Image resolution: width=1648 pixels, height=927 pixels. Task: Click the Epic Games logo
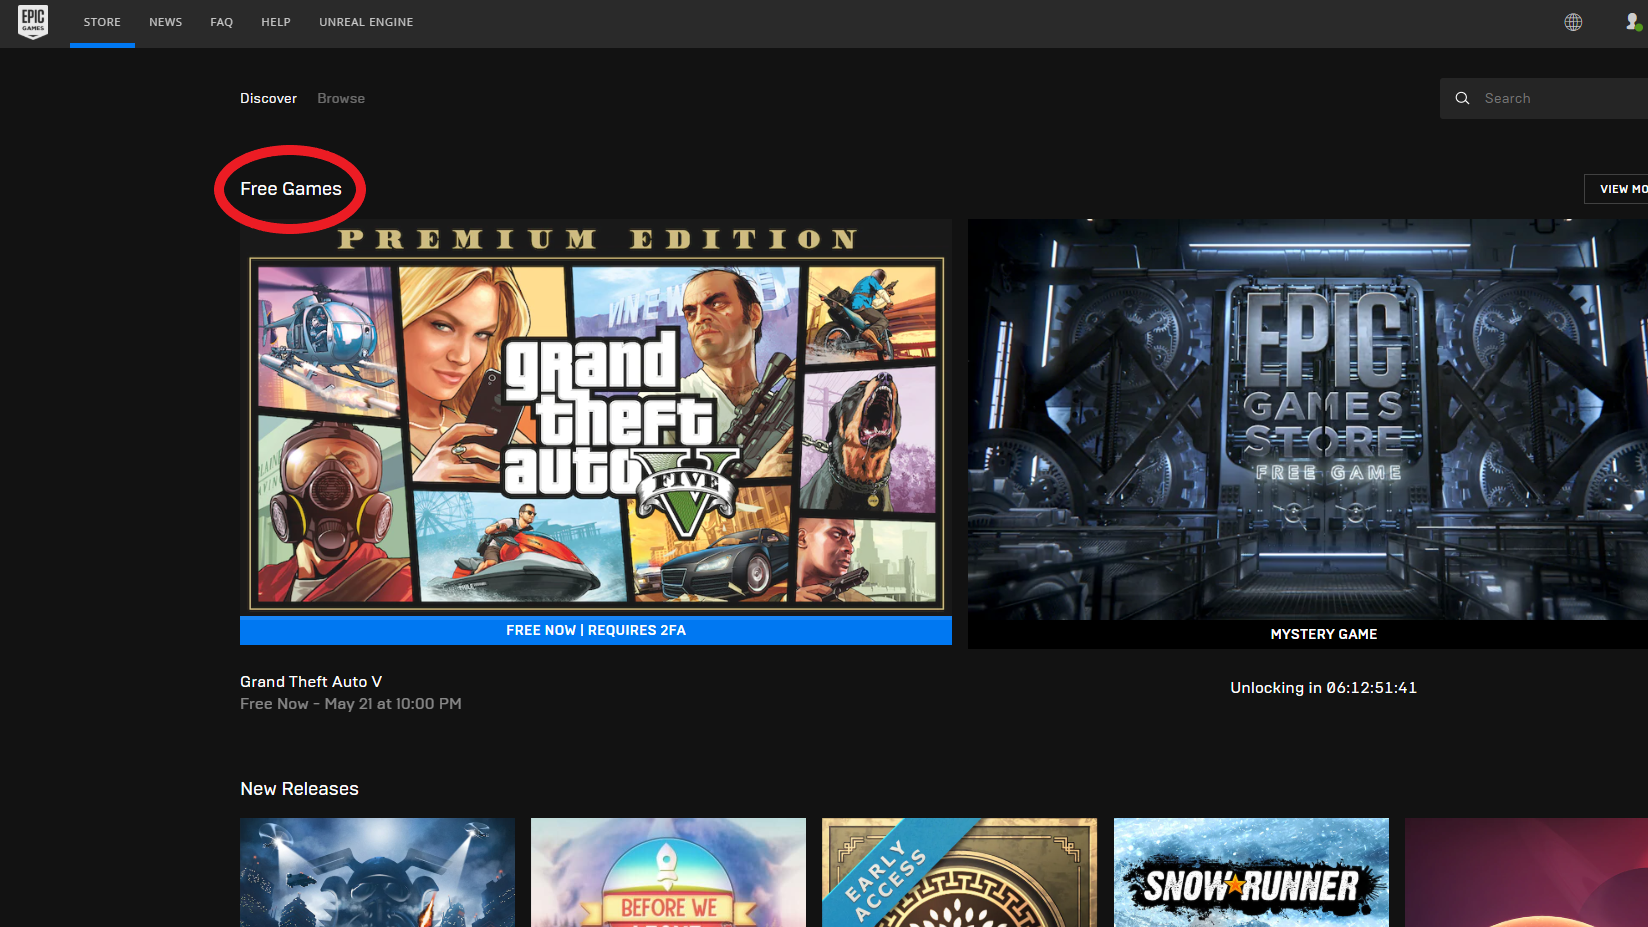33,22
